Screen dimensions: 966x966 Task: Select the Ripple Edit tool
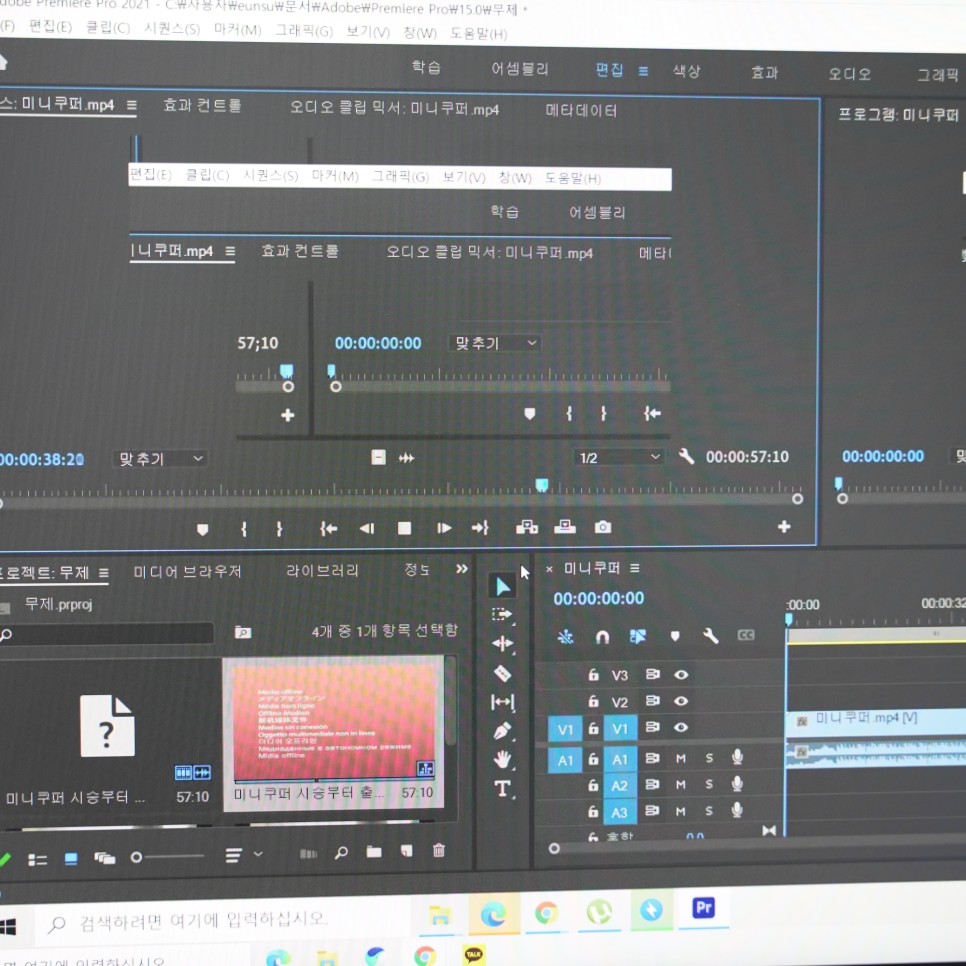[x=503, y=643]
